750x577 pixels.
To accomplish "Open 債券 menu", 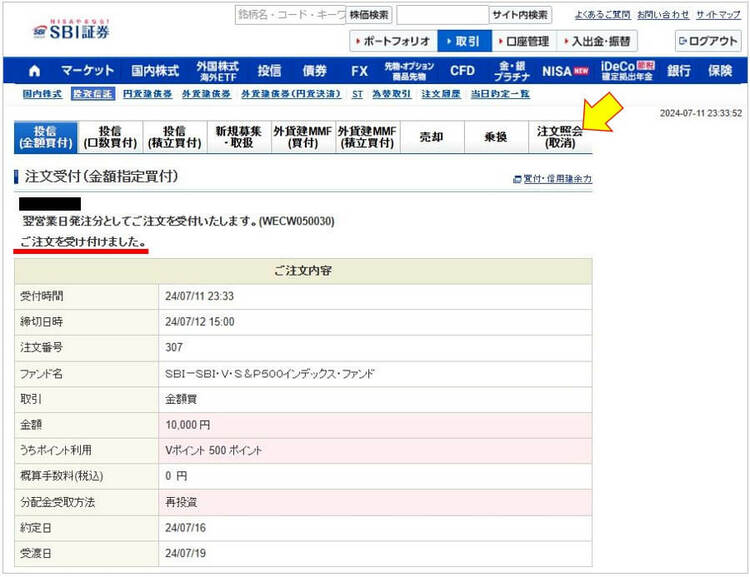I will coord(314,71).
